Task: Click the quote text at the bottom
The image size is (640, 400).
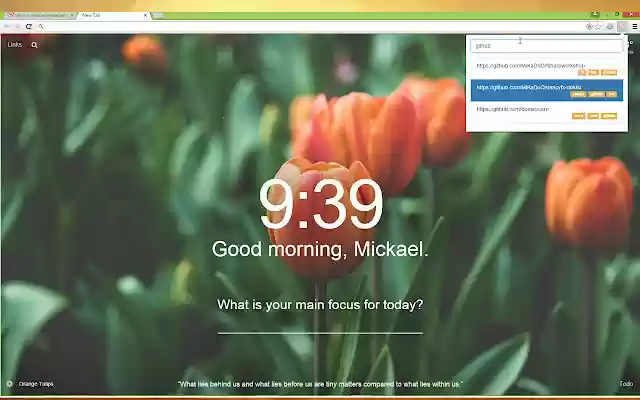Action: (320, 384)
